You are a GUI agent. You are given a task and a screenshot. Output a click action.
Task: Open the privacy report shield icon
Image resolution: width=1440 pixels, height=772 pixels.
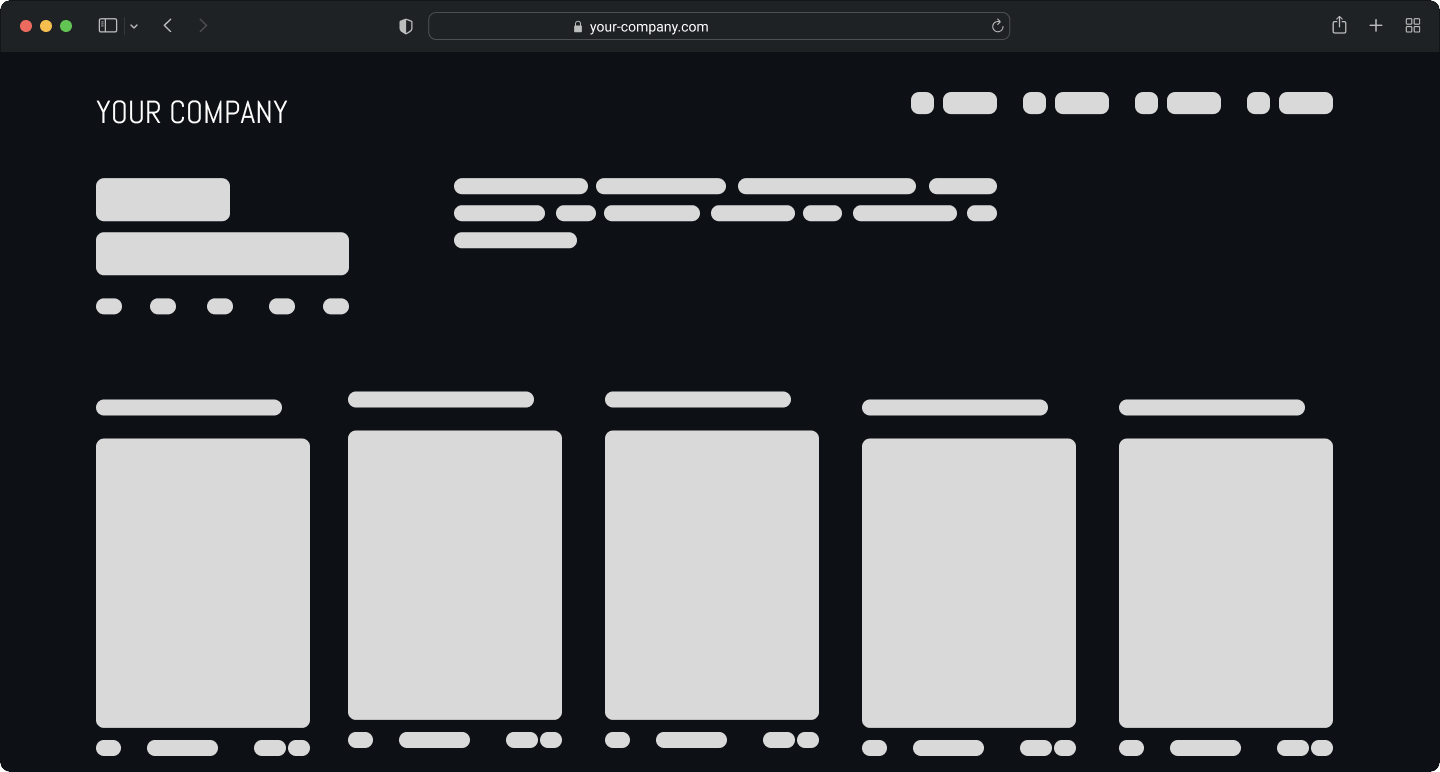click(406, 27)
